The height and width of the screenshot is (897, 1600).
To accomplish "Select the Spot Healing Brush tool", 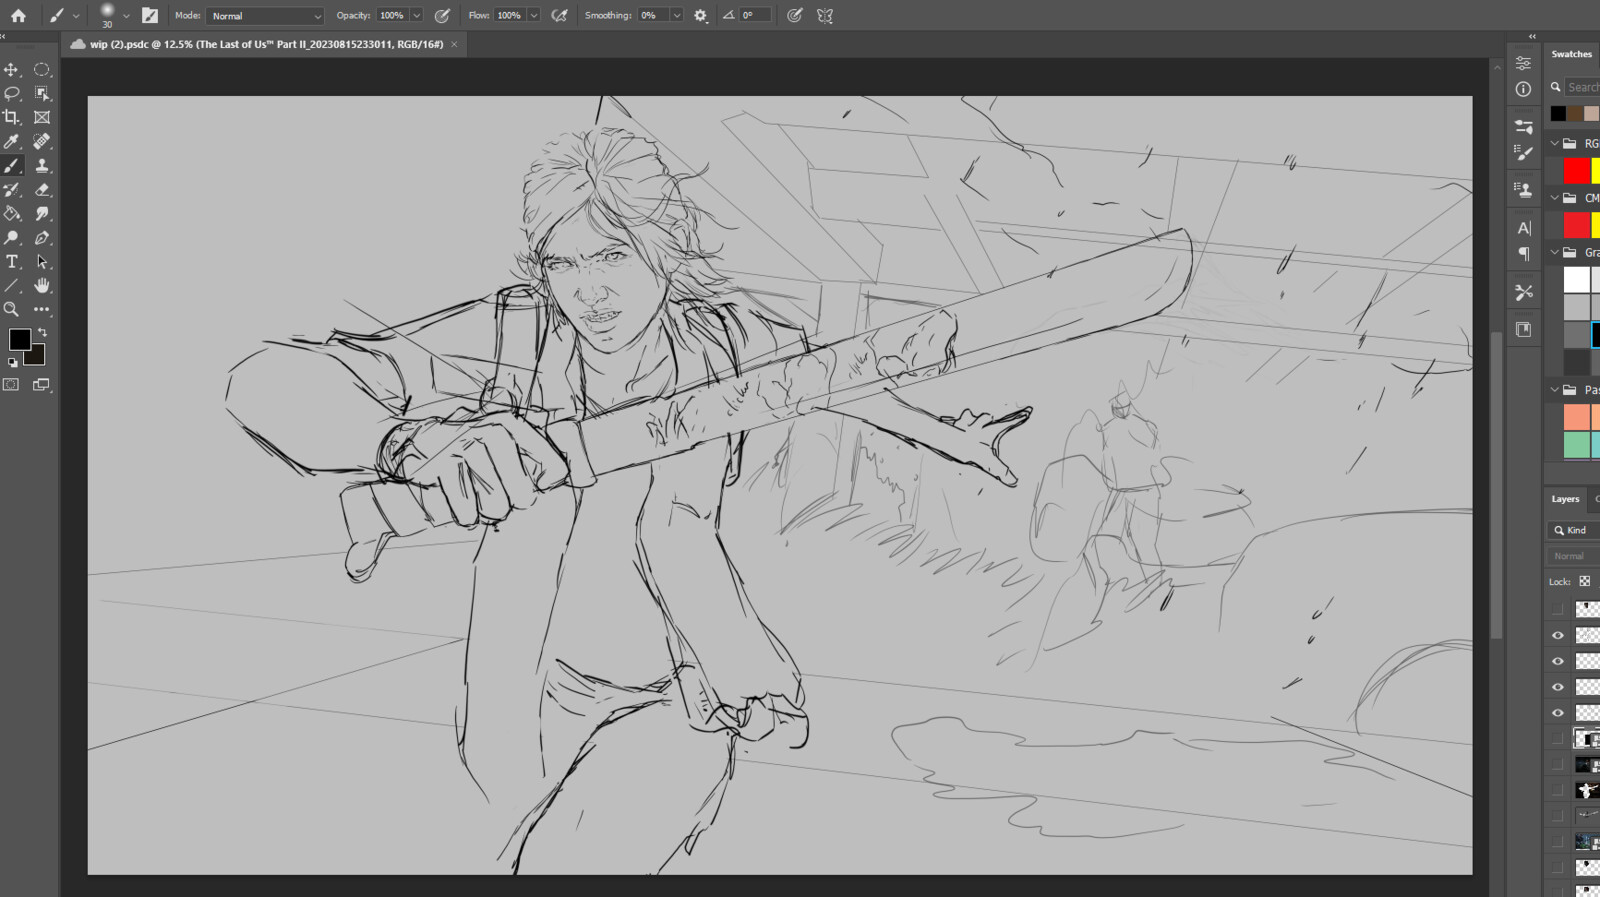I will click(42, 142).
